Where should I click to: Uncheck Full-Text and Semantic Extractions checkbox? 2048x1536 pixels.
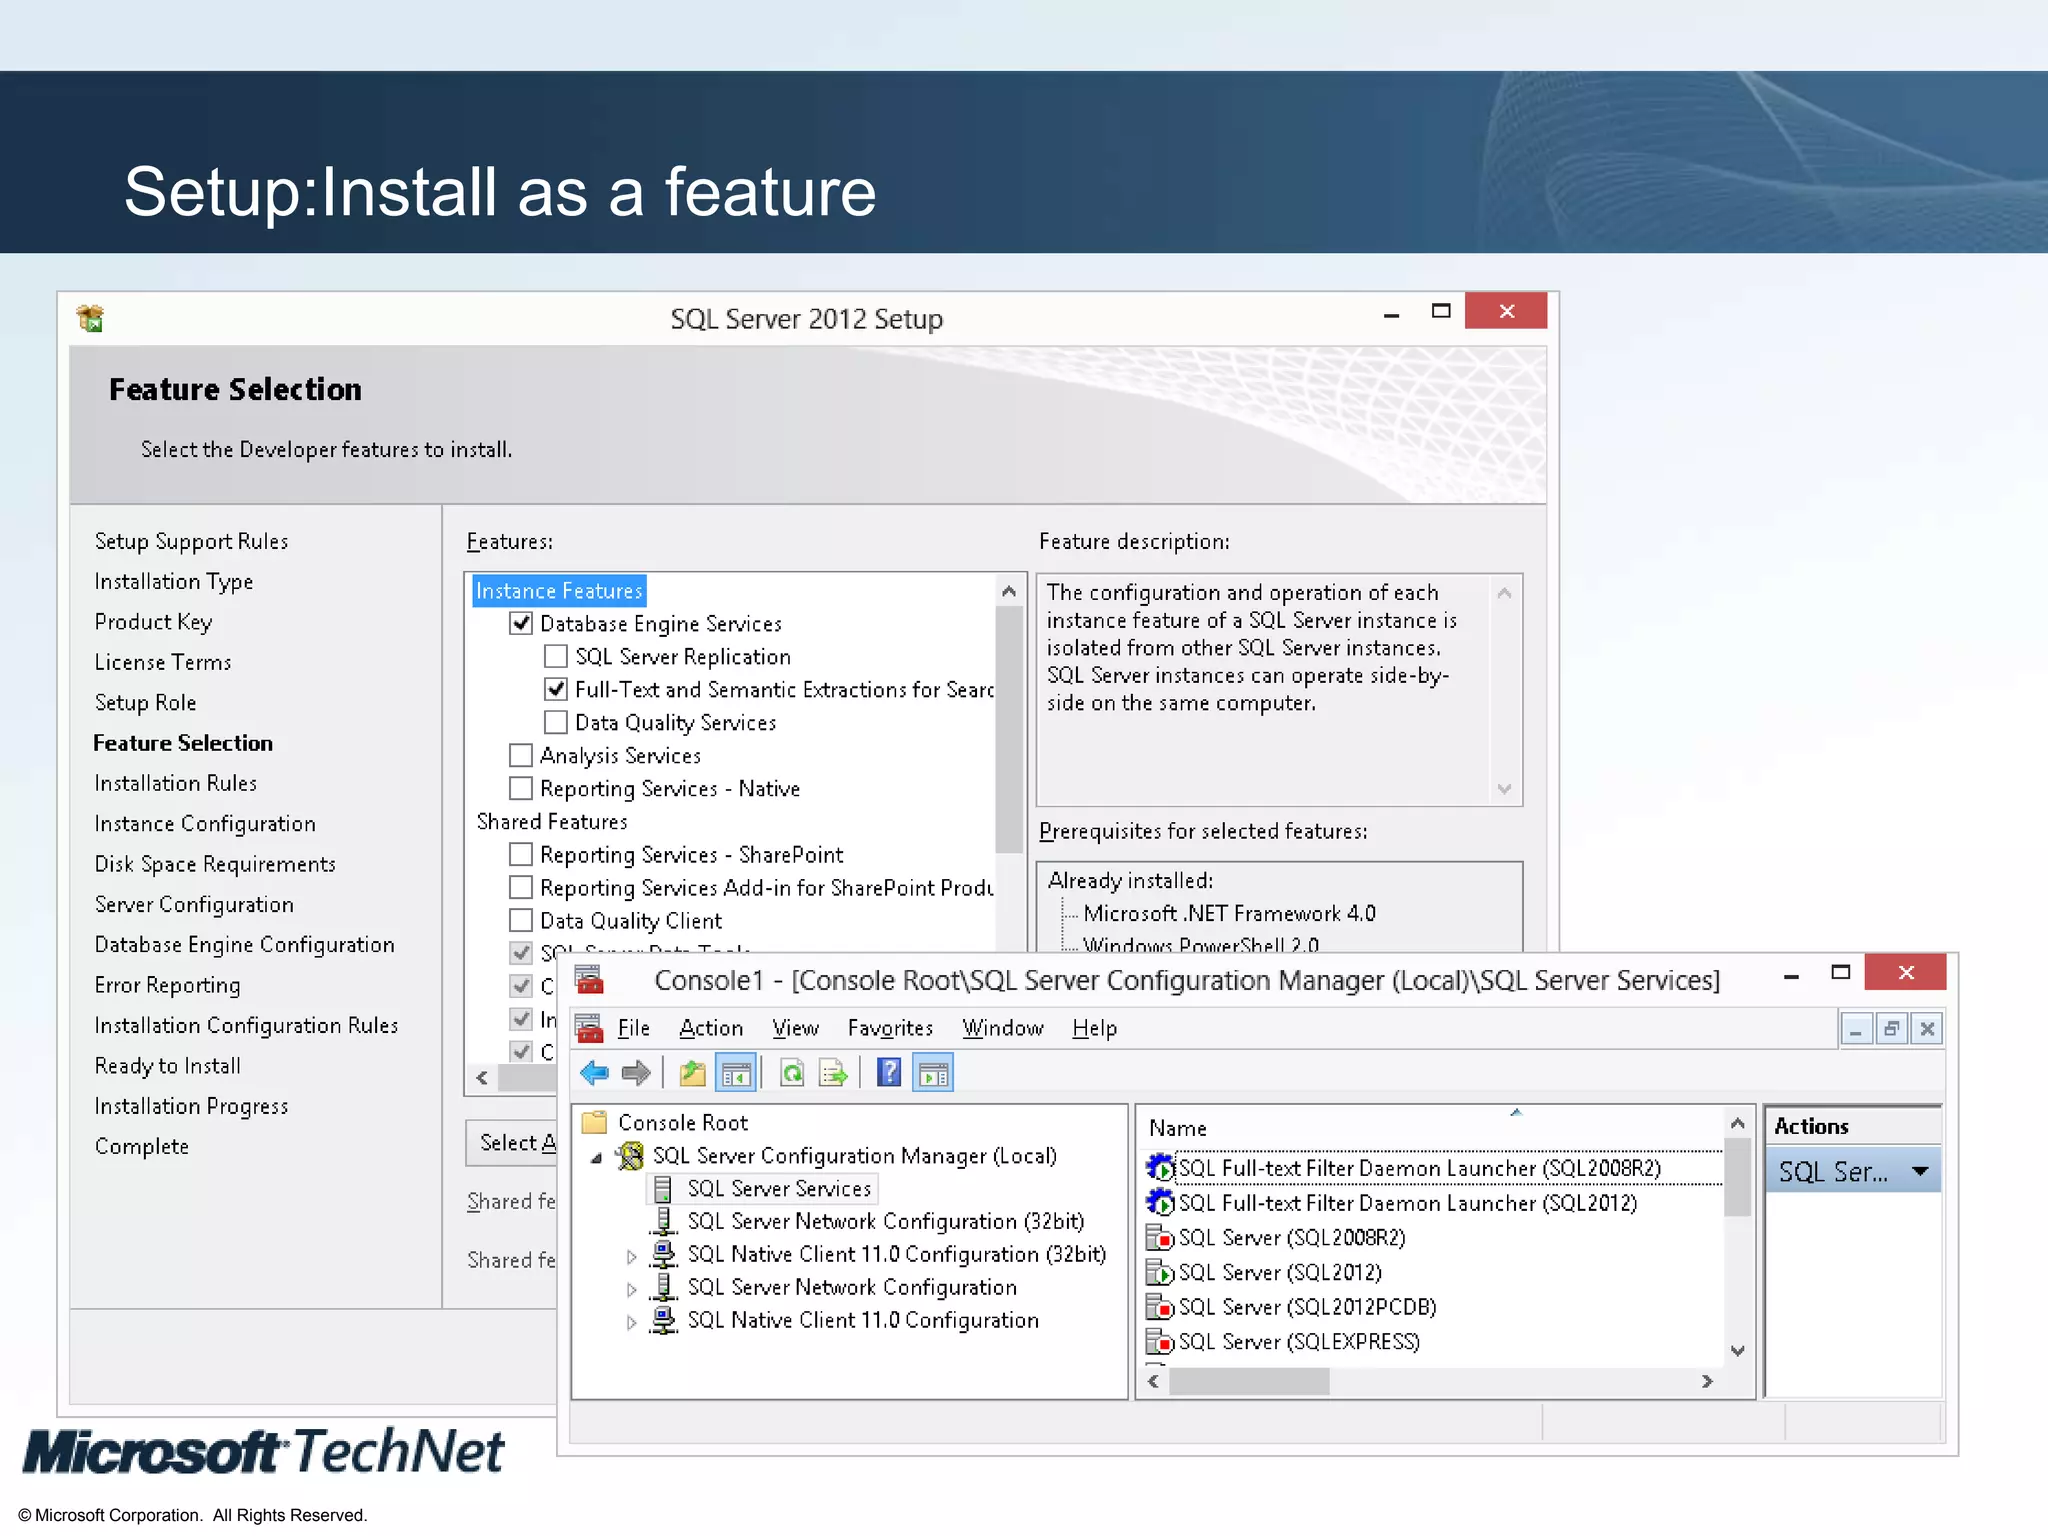[556, 689]
